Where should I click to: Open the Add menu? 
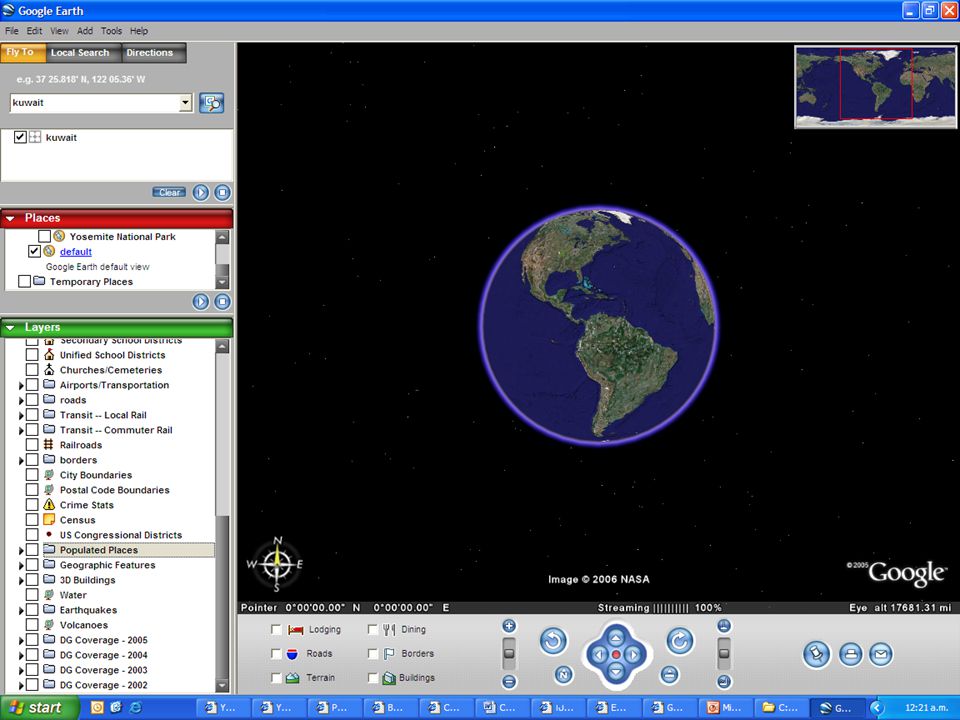(x=85, y=31)
